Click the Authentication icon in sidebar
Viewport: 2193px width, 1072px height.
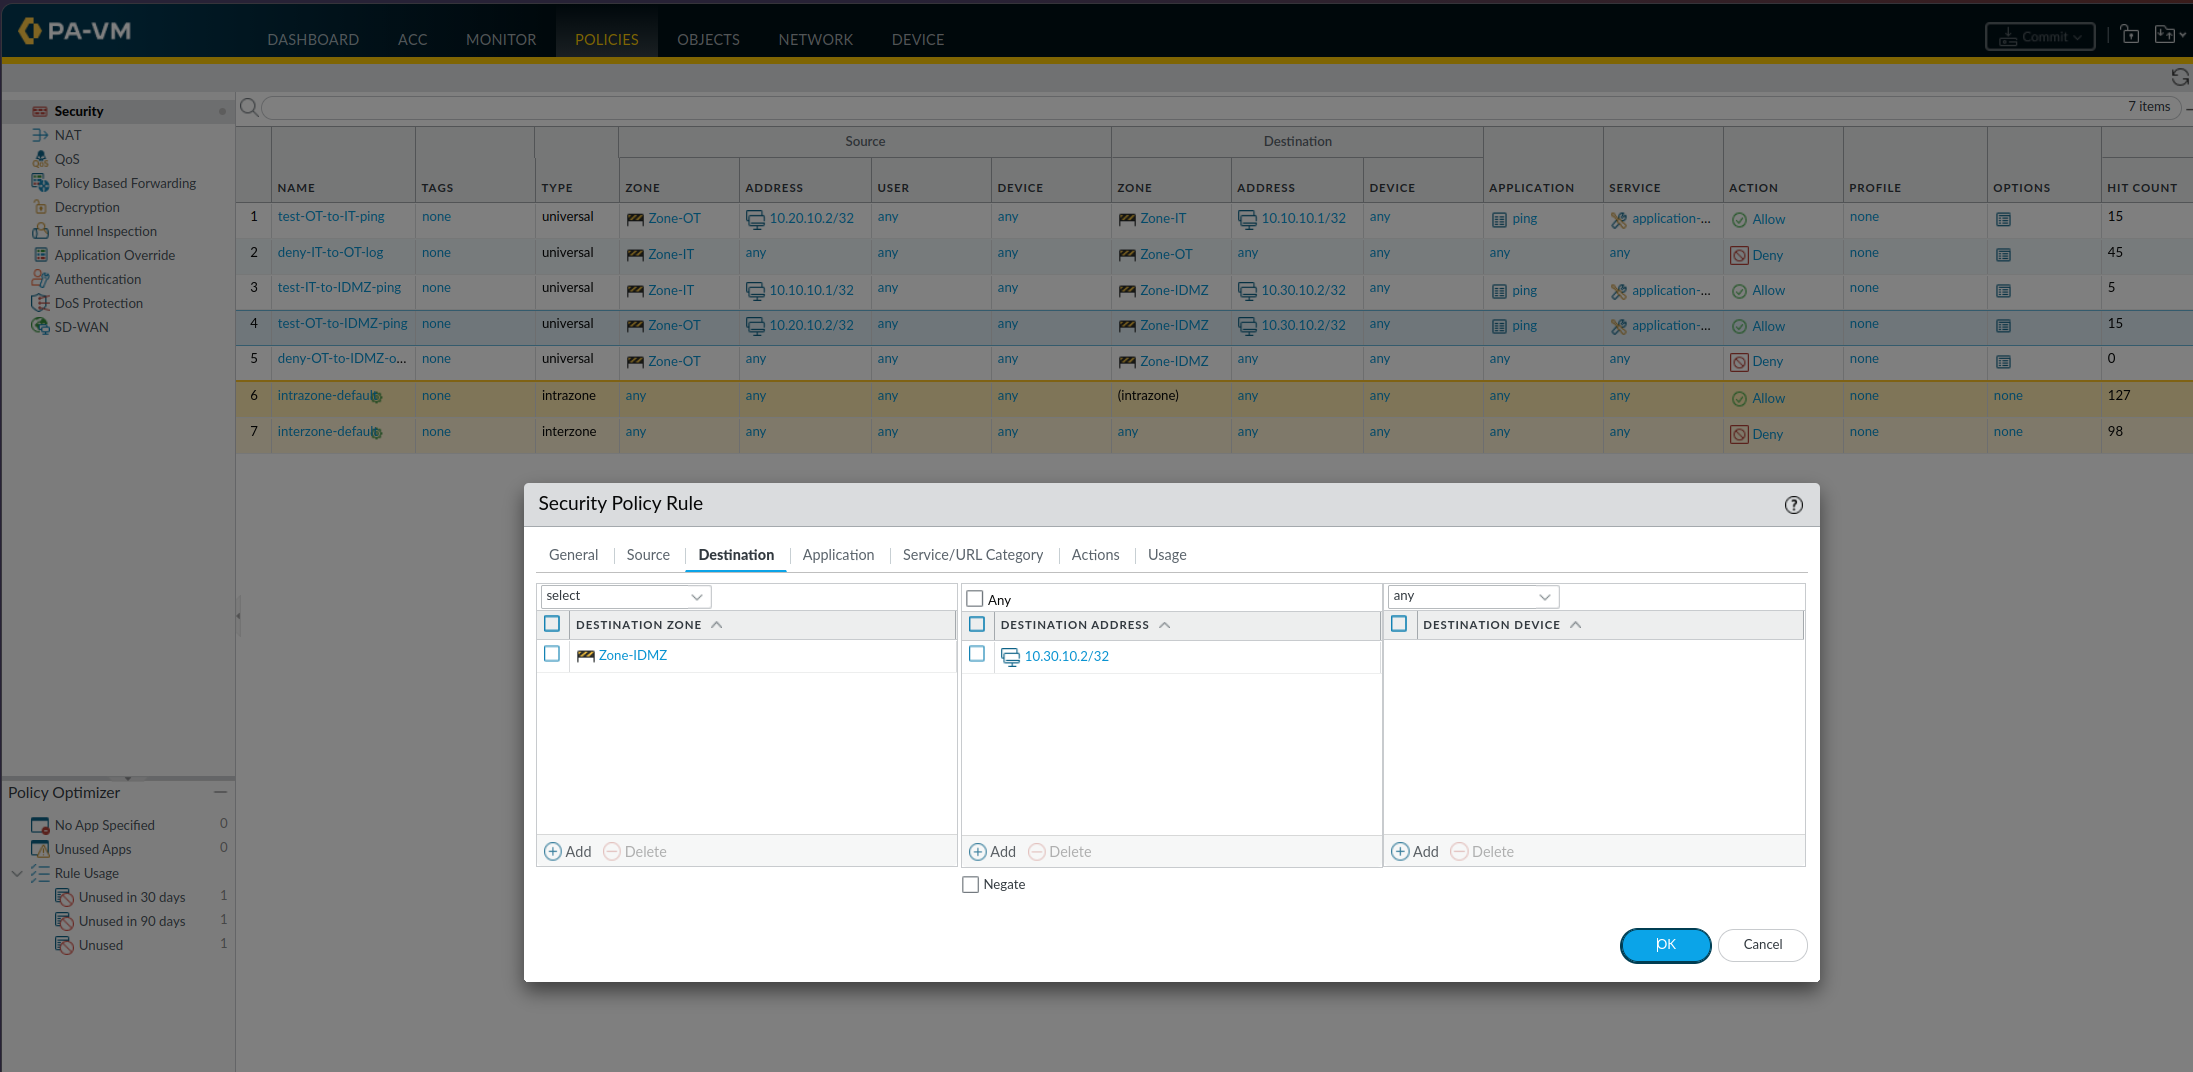click(40, 279)
